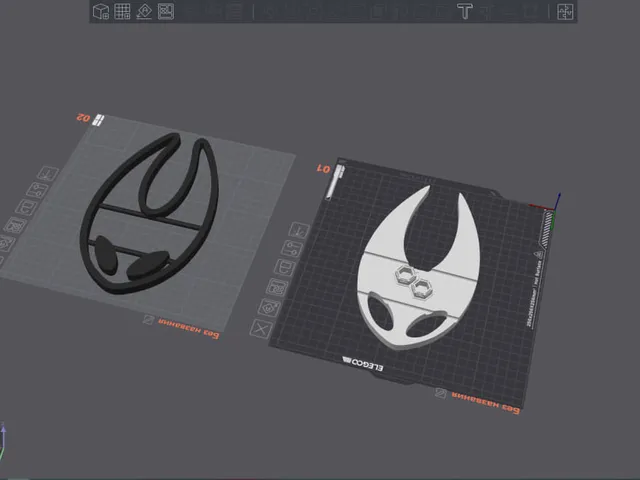This screenshot has width=640, height=480.
Task: Select the Text emboss T tool
Action: click(464, 11)
